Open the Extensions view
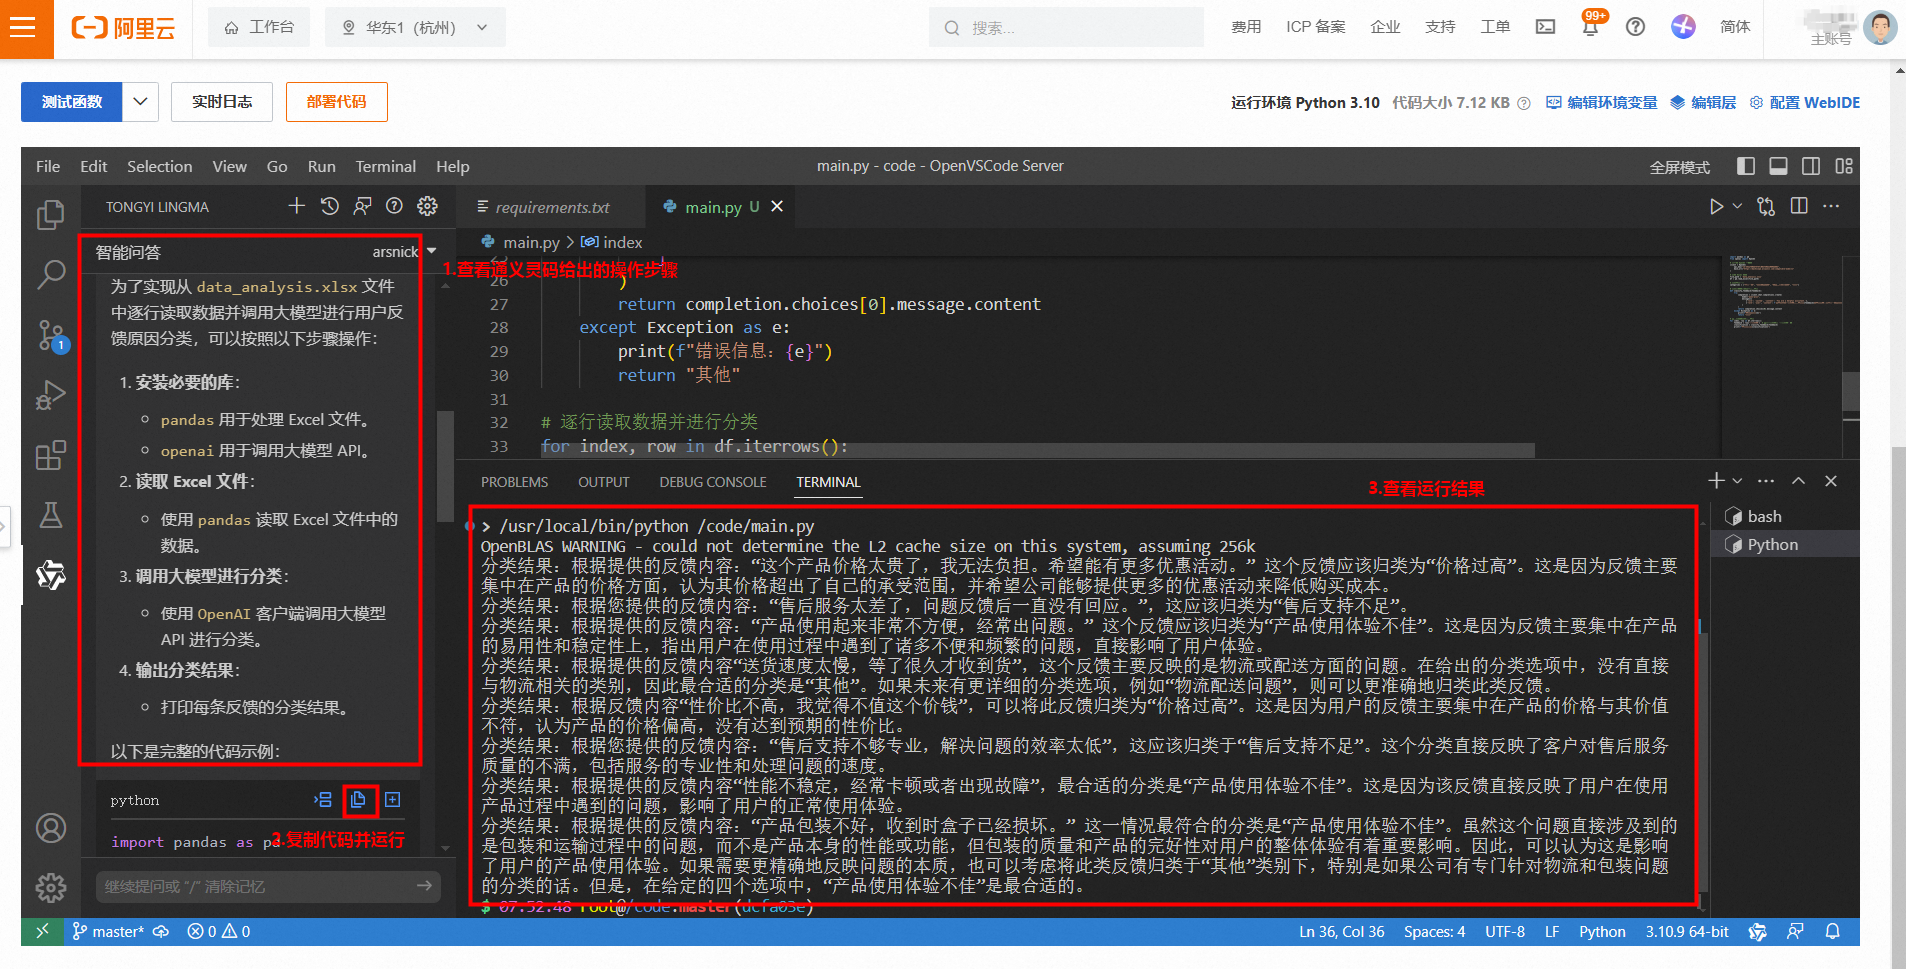This screenshot has width=1906, height=969. (50, 456)
